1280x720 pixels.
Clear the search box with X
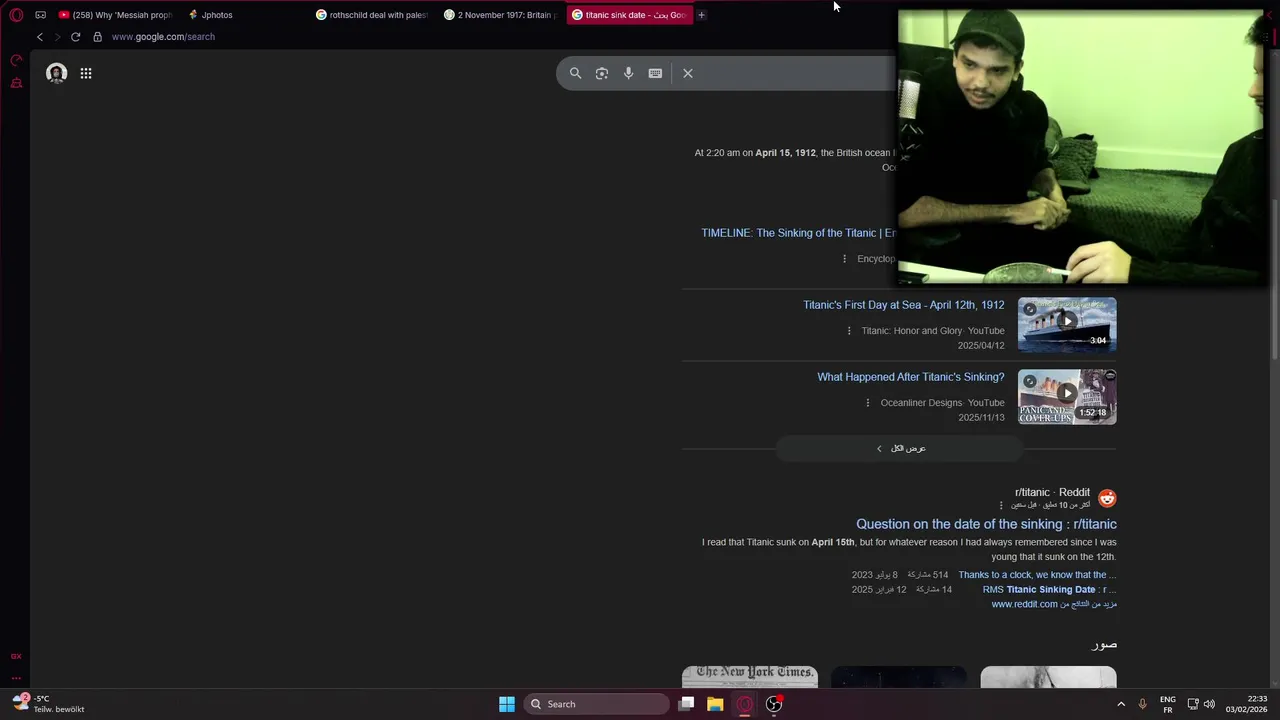coord(688,73)
